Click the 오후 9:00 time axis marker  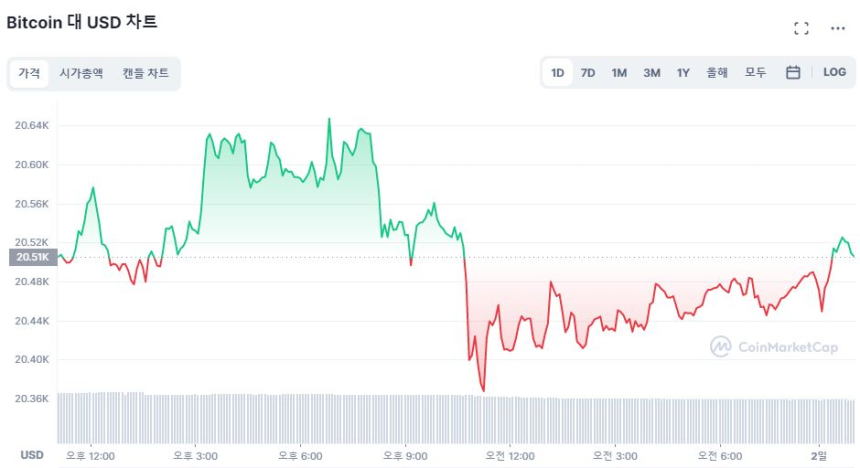coord(405,456)
